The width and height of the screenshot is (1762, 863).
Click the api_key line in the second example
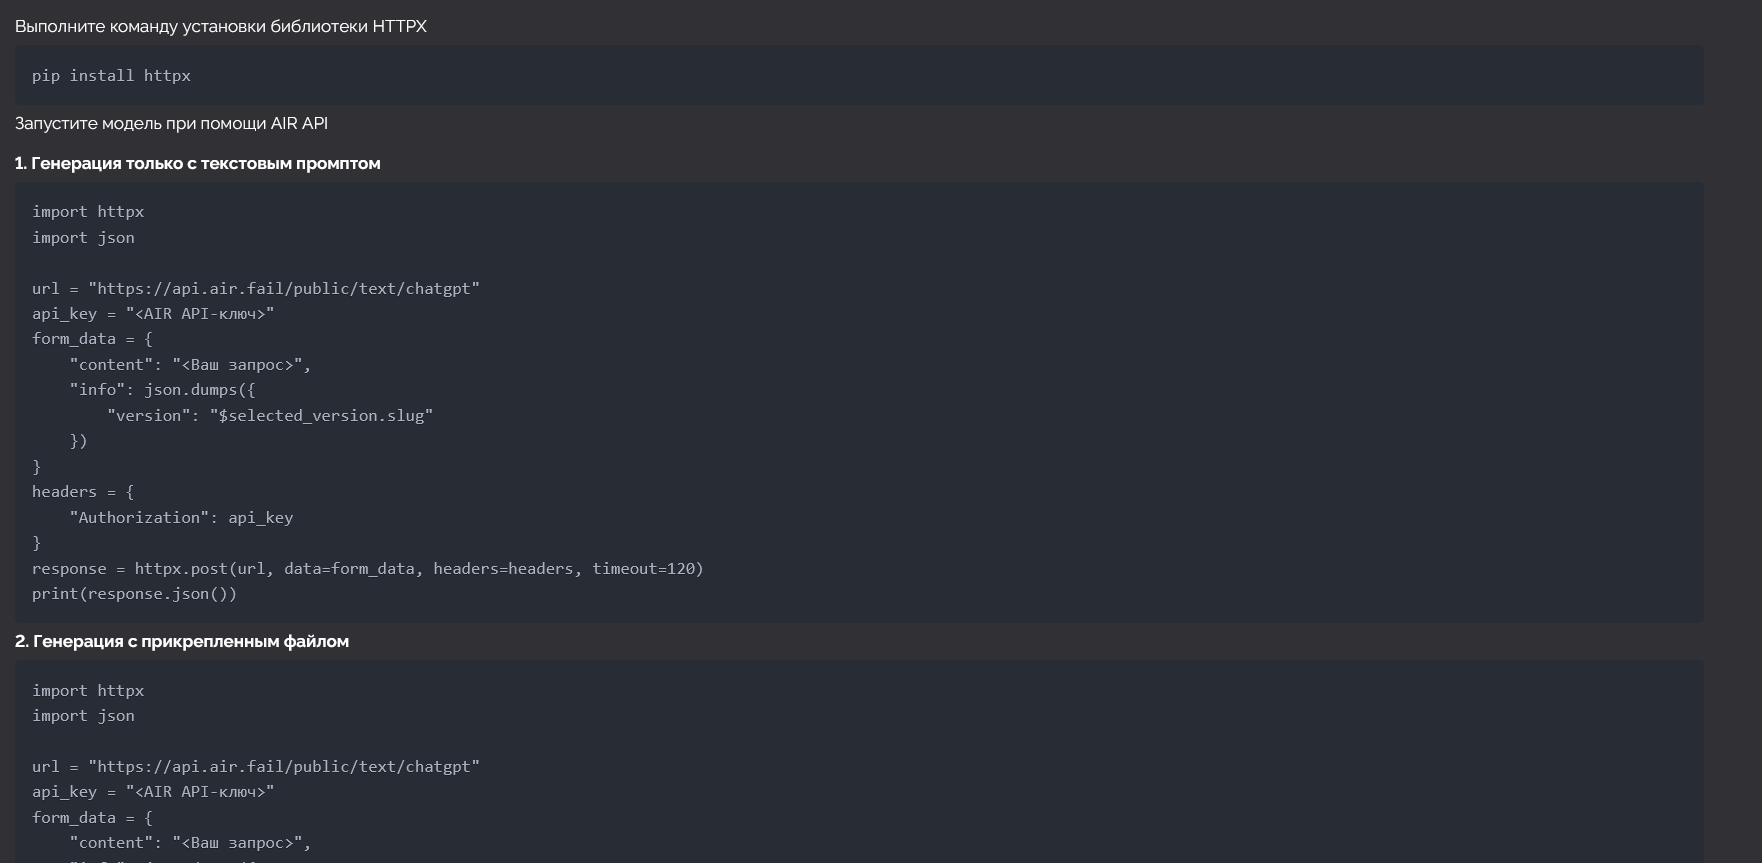[x=153, y=792]
